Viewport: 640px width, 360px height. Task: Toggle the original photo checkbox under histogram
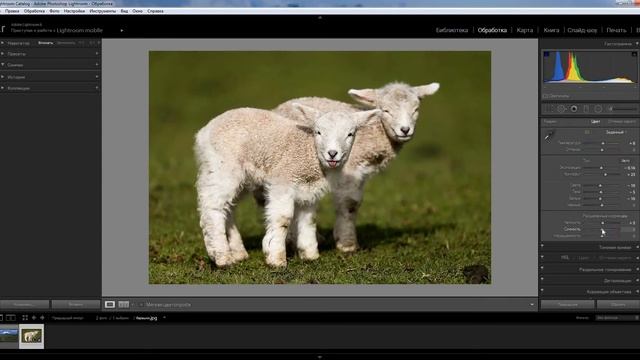545,96
